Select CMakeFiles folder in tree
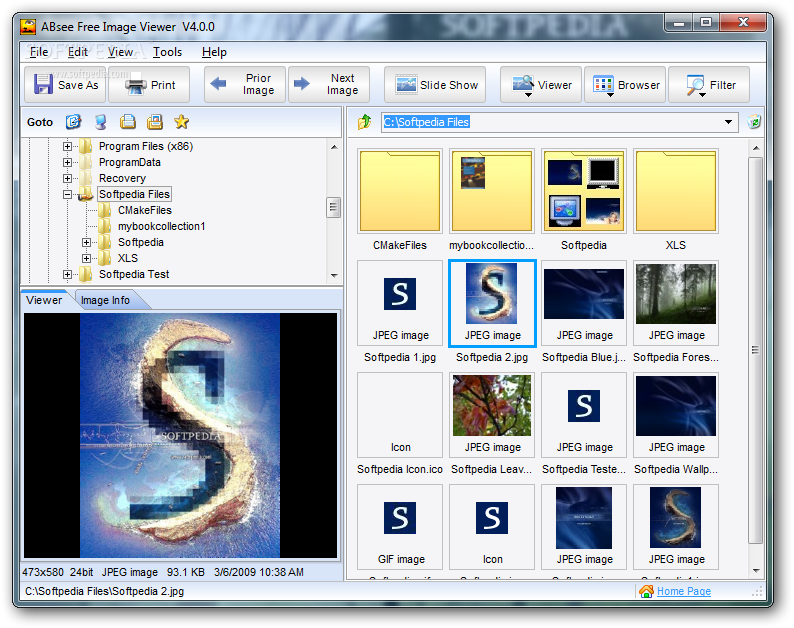The height and width of the screenshot is (628, 794). (x=144, y=210)
